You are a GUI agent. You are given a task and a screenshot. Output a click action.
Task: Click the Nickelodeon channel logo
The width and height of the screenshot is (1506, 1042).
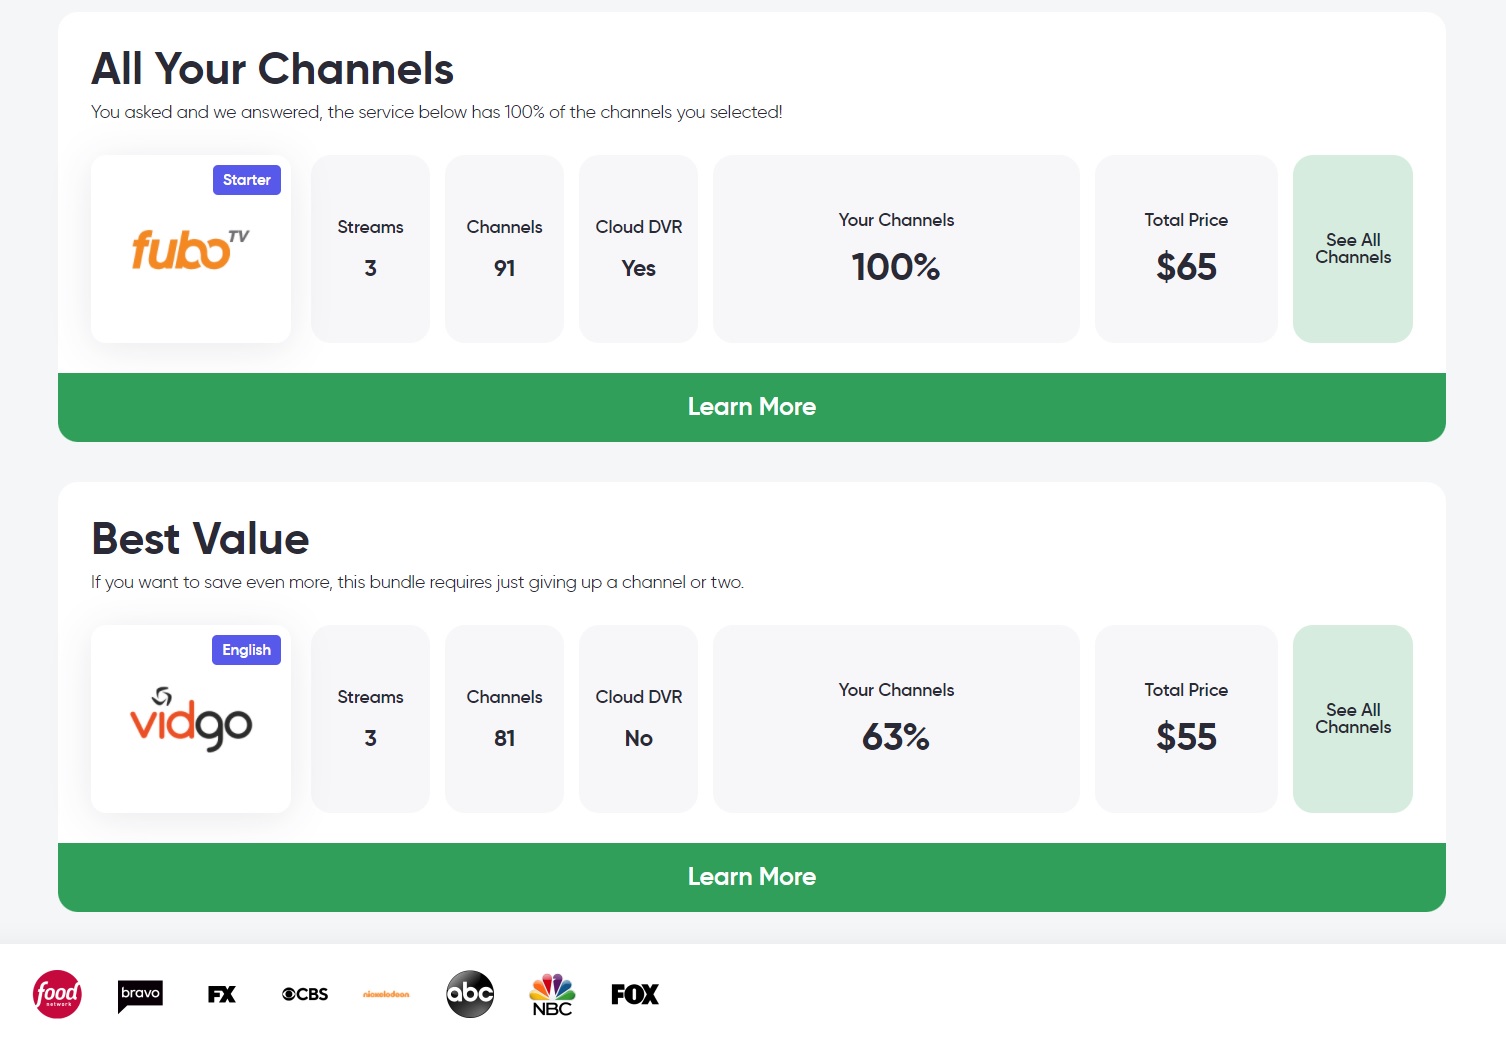point(386,994)
